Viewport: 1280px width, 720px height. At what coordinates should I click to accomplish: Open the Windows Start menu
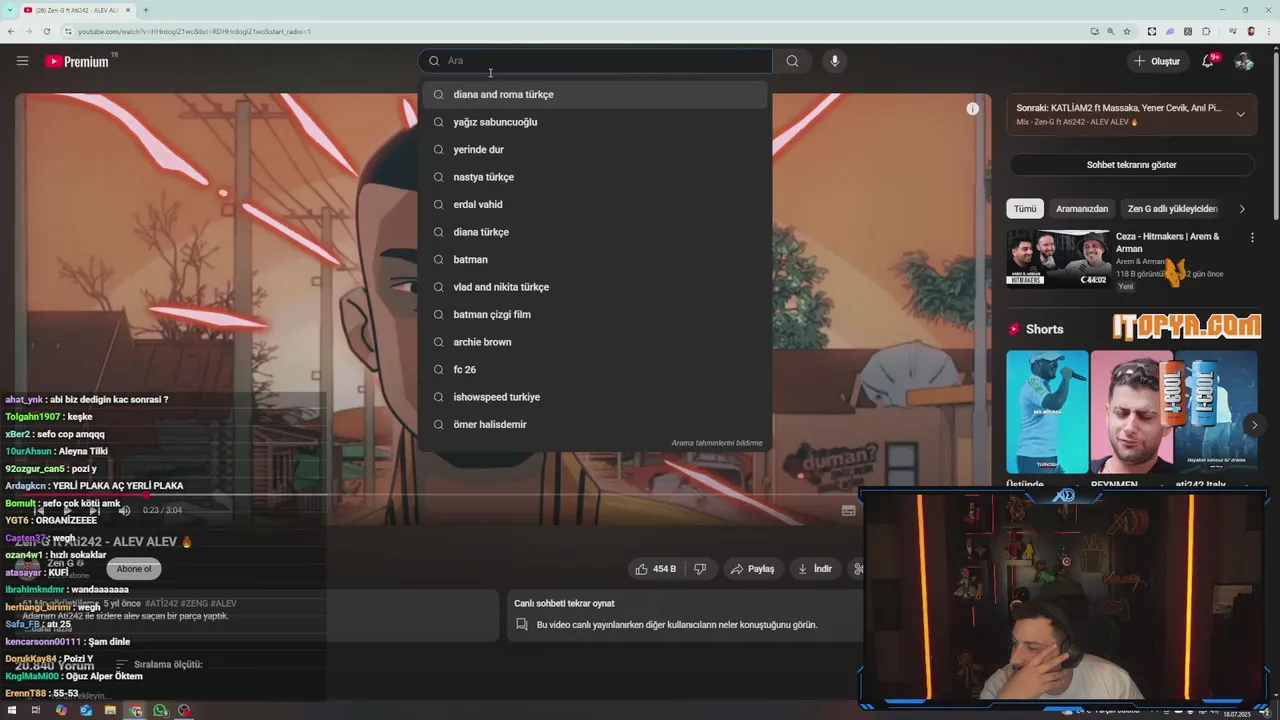[x=12, y=710]
